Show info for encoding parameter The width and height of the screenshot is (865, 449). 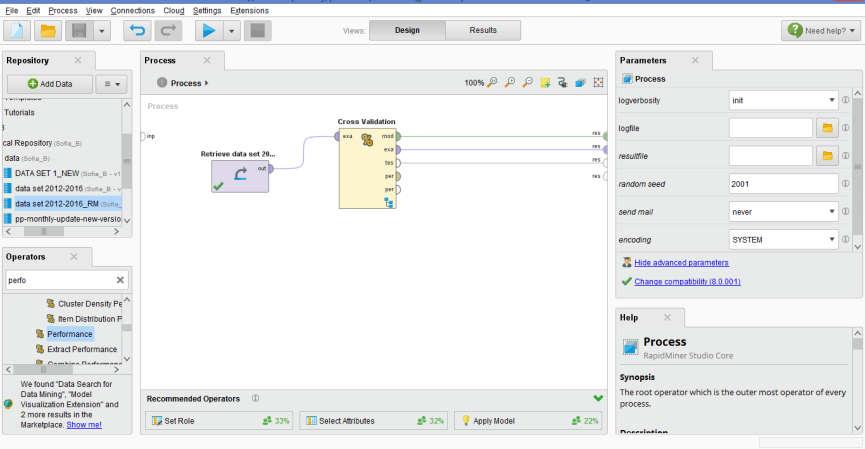pos(845,239)
